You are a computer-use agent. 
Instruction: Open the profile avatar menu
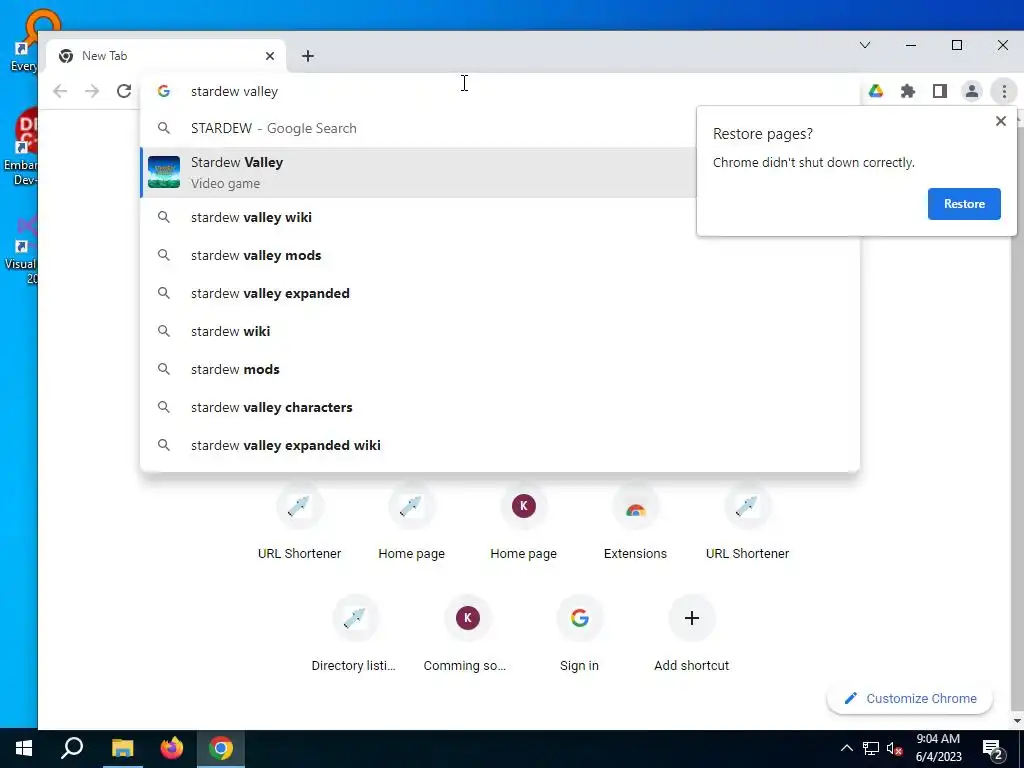coord(972,91)
